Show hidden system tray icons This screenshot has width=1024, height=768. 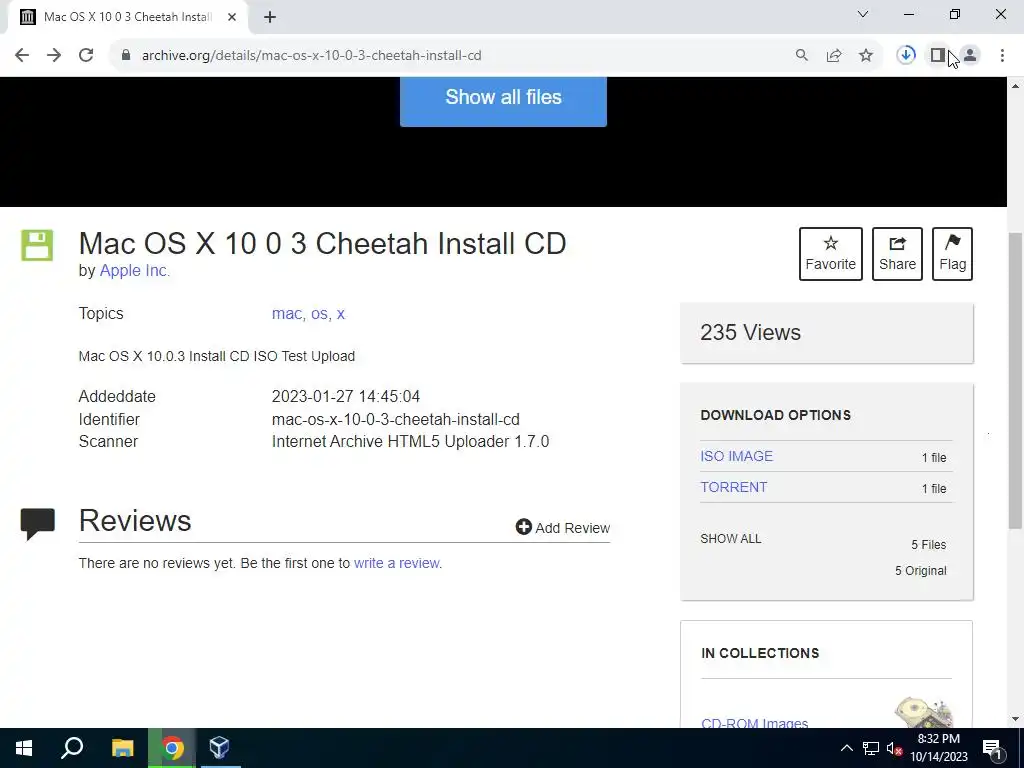click(x=846, y=748)
